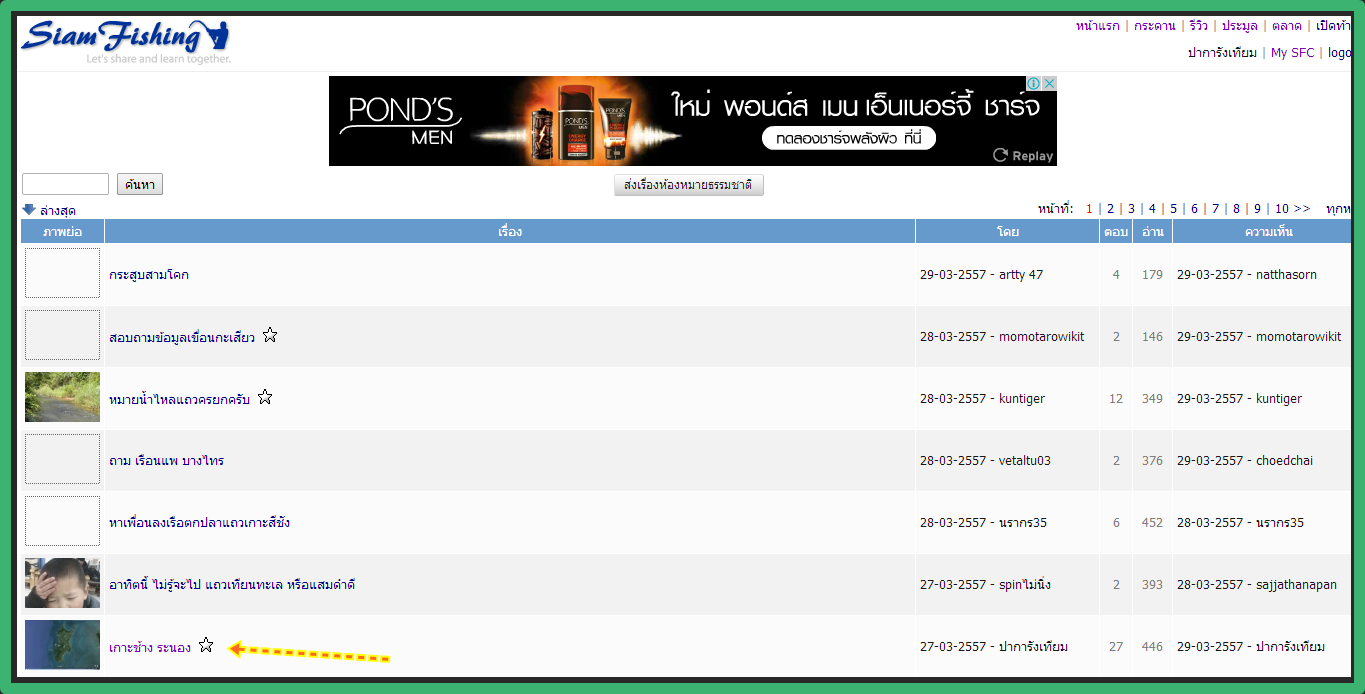This screenshot has height=694, width=1365.
Task: Click star icon beside หมายน้ำไหลแถวครยกครับ
Action: coord(265,397)
